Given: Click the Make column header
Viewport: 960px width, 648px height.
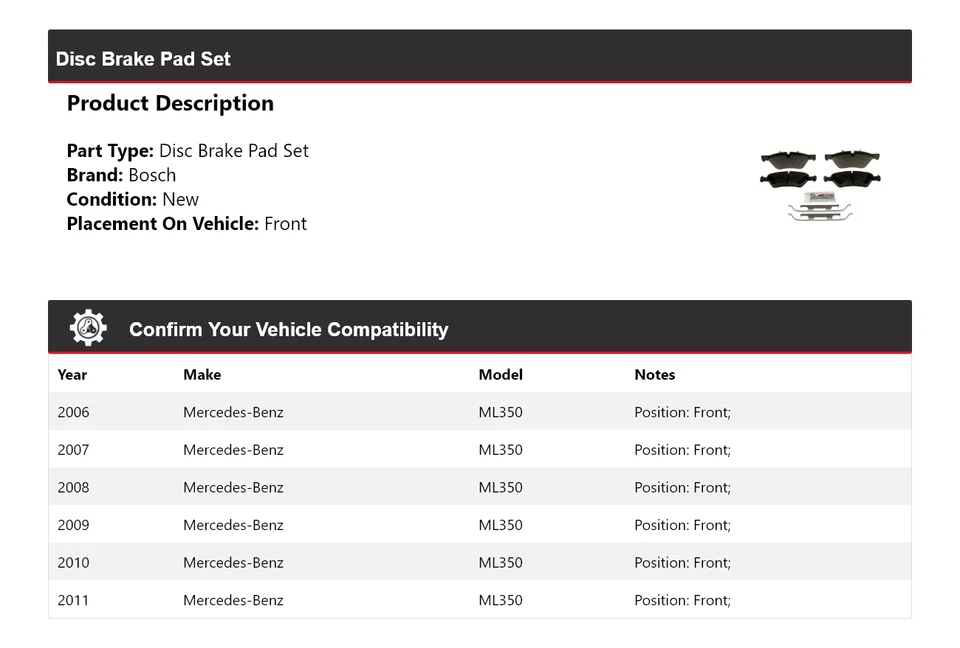Looking at the screenshot, I should tap(202, 375).
